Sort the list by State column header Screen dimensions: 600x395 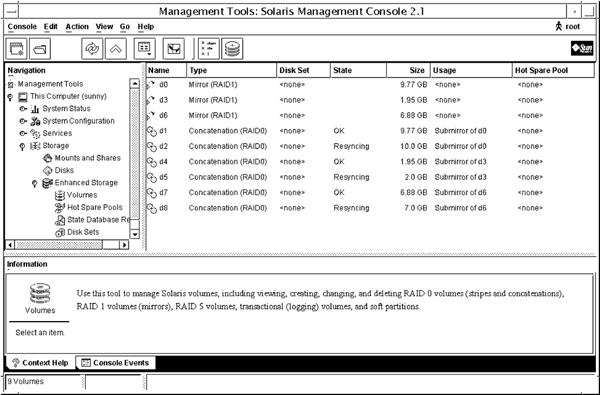click(x=358, y=70)
